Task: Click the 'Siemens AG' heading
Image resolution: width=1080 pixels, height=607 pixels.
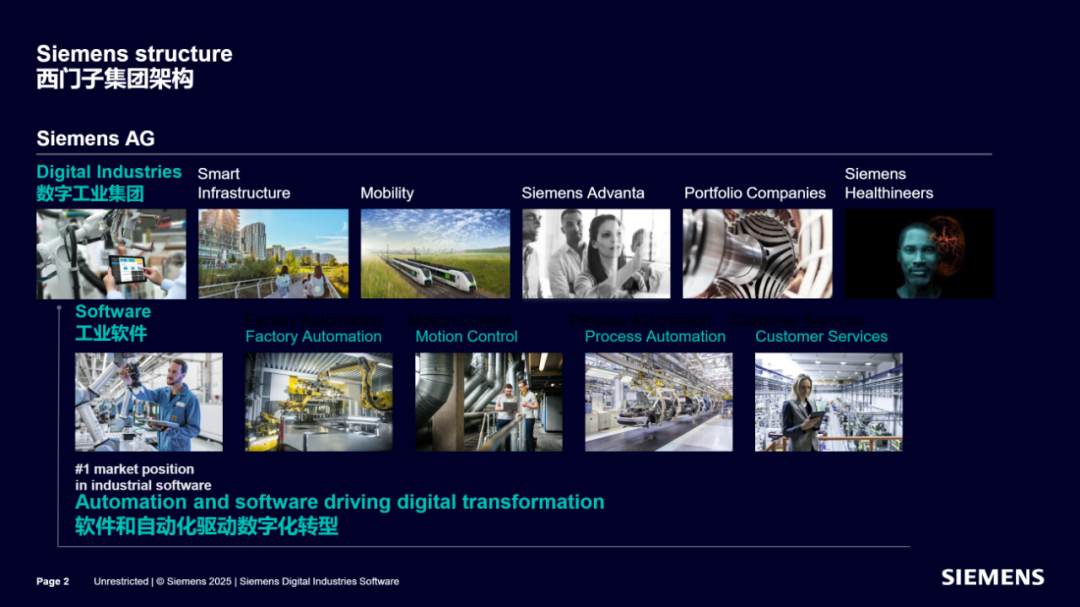Action: pos(96,138)
